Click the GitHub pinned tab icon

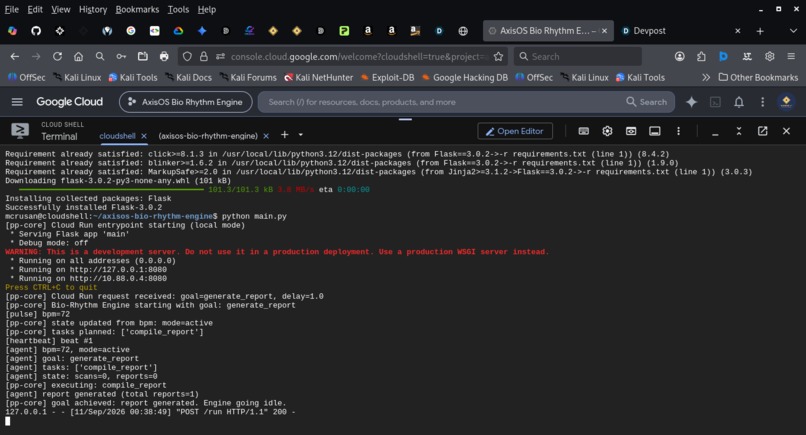click(x=36, y=31)
